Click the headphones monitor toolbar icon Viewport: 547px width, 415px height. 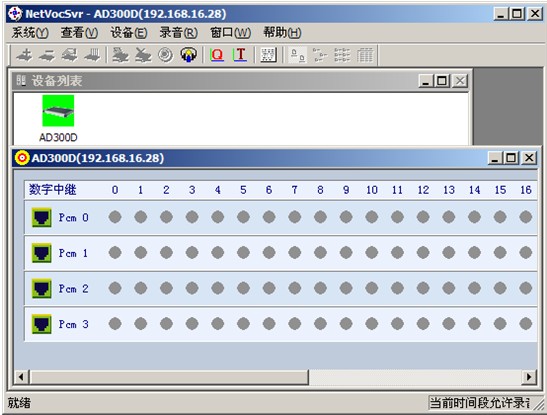(188, 55)
